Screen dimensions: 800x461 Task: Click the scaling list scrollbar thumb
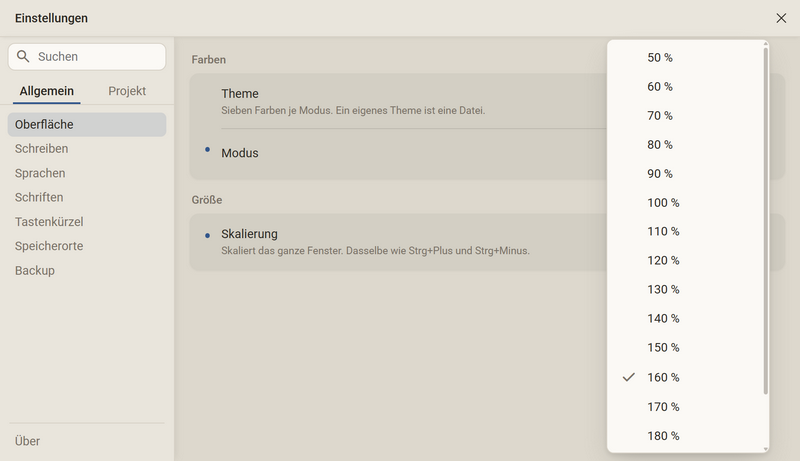765,220
